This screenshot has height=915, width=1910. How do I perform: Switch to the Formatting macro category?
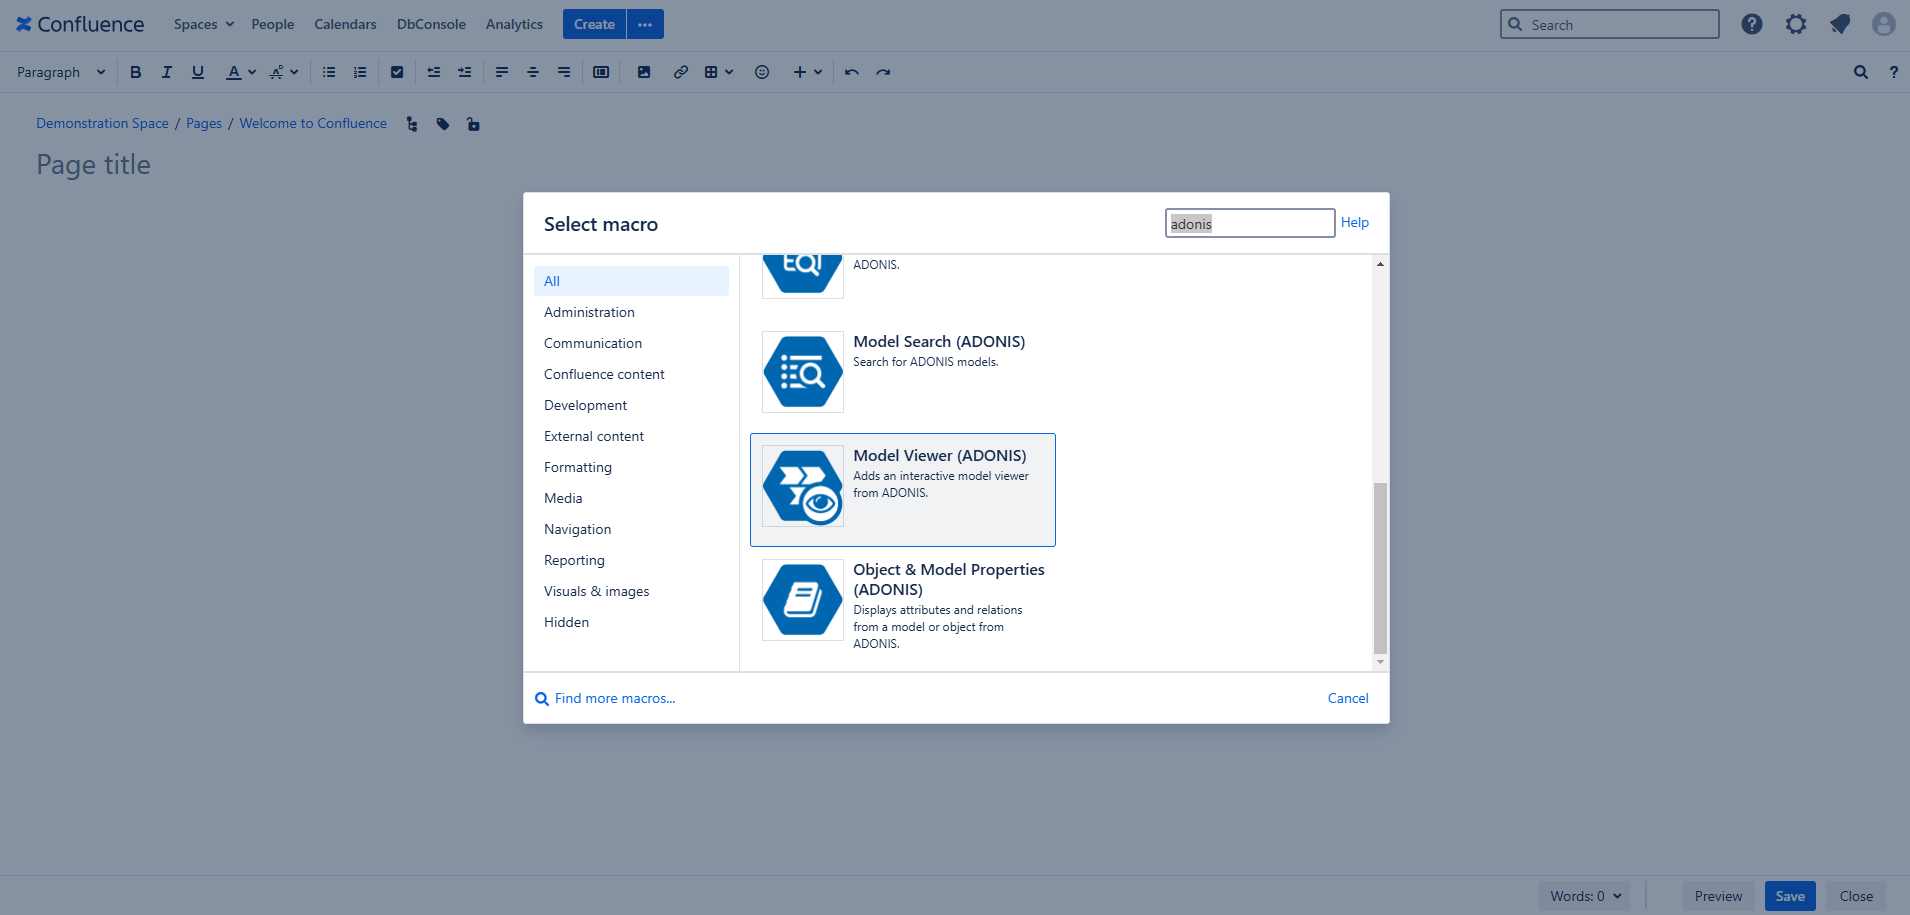coord(577,466)
